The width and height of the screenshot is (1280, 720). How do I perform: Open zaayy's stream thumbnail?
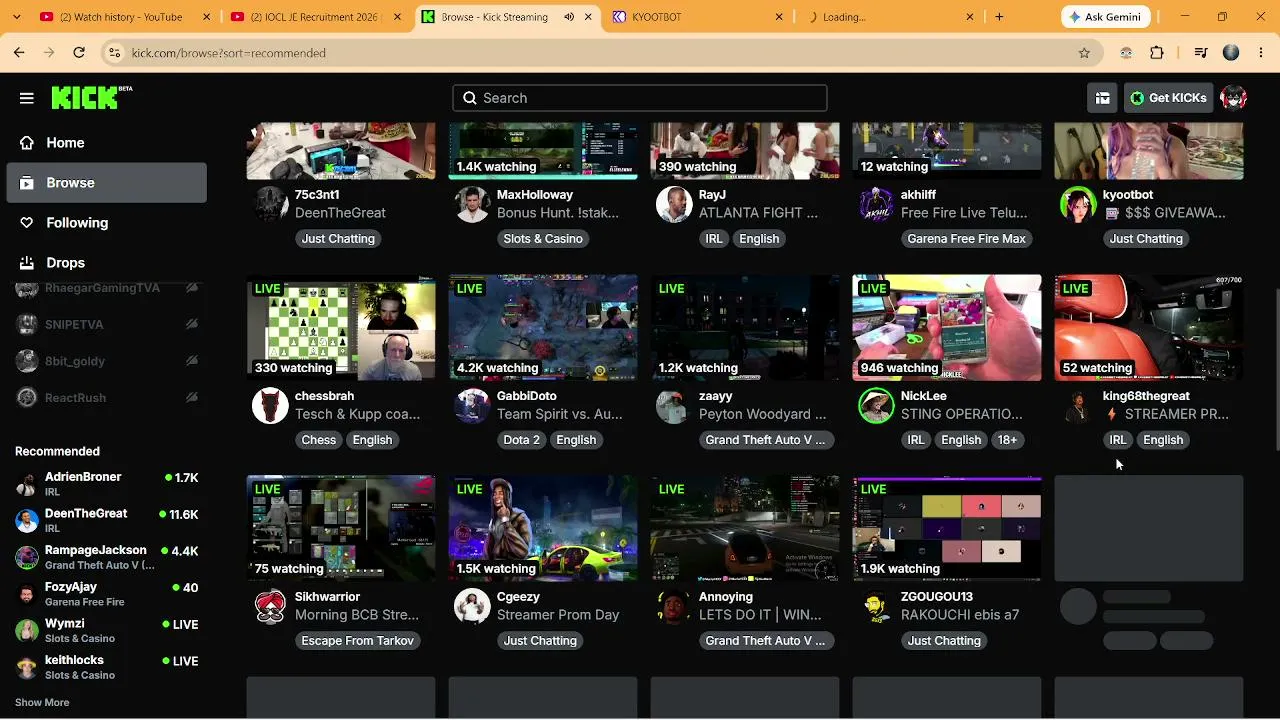(x=745, y=328)
